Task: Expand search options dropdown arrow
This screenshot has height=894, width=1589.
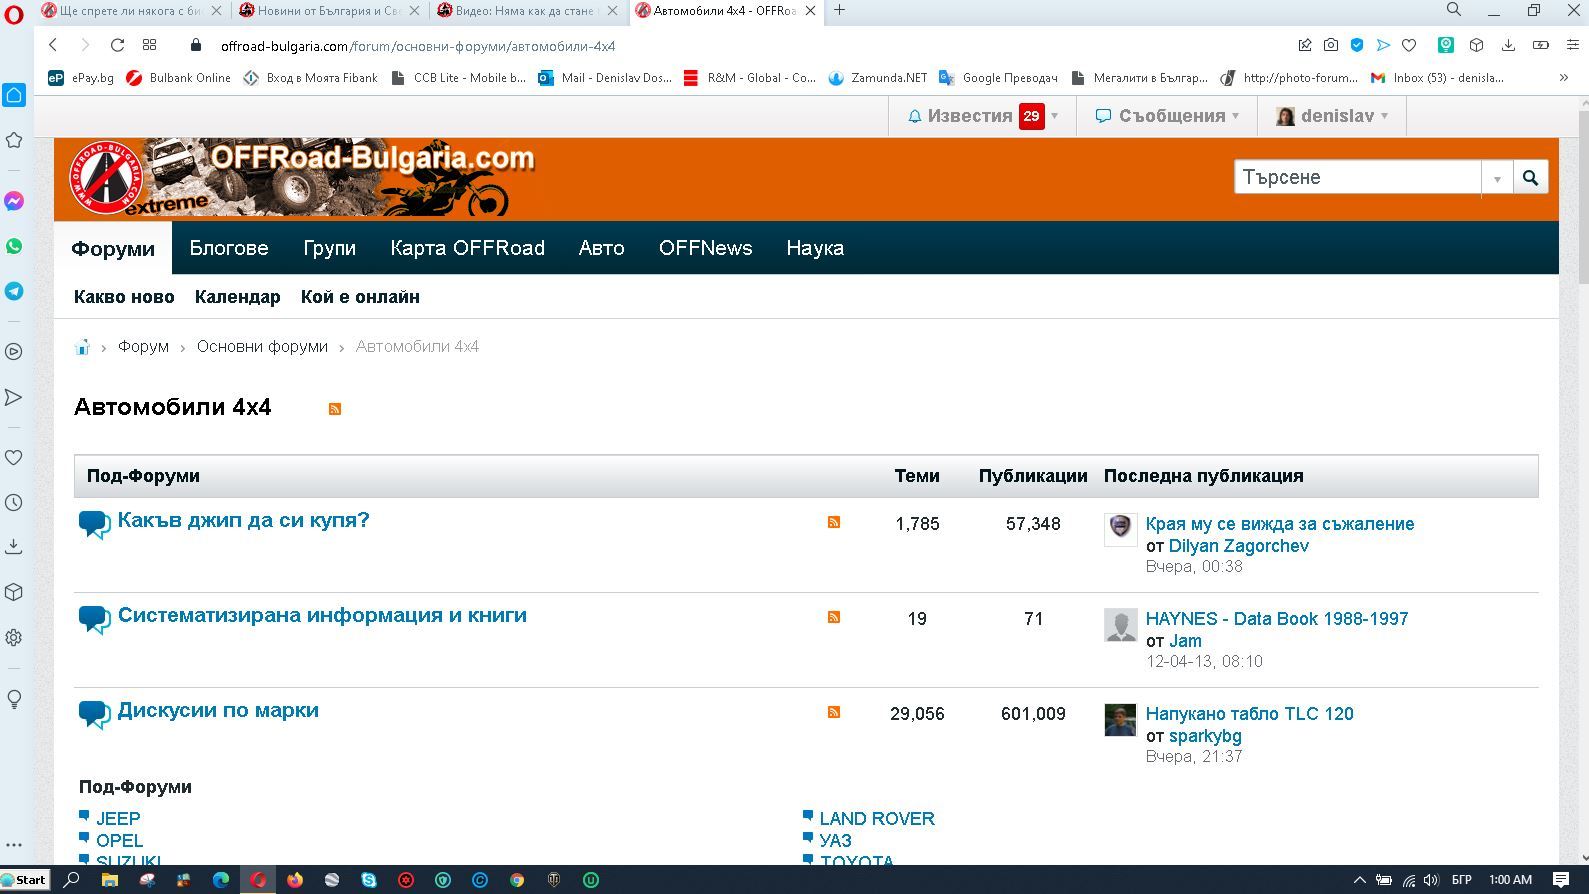Action: (1497, 178)
